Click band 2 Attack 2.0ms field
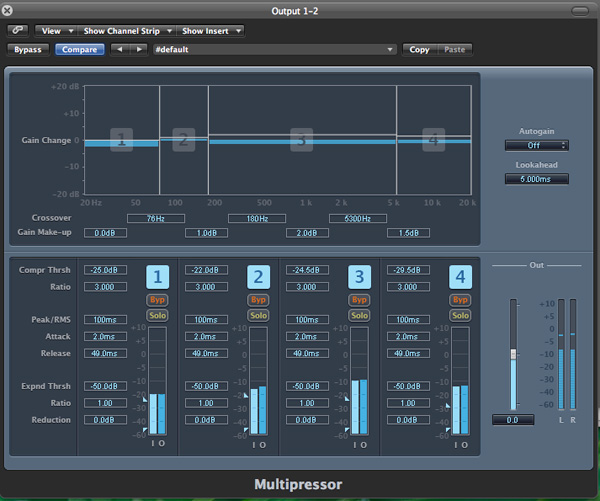600x501 pixels. [206, 336]
